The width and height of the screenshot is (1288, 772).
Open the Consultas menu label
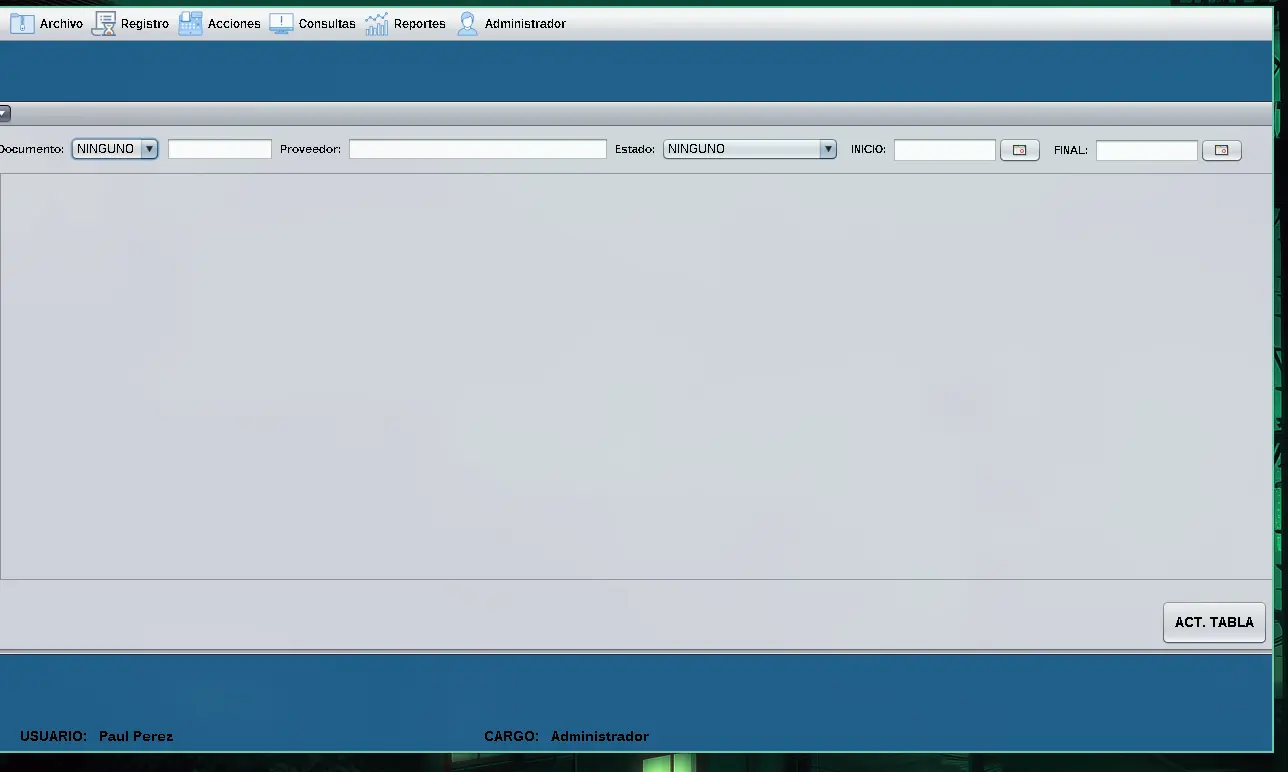(327, 23)
